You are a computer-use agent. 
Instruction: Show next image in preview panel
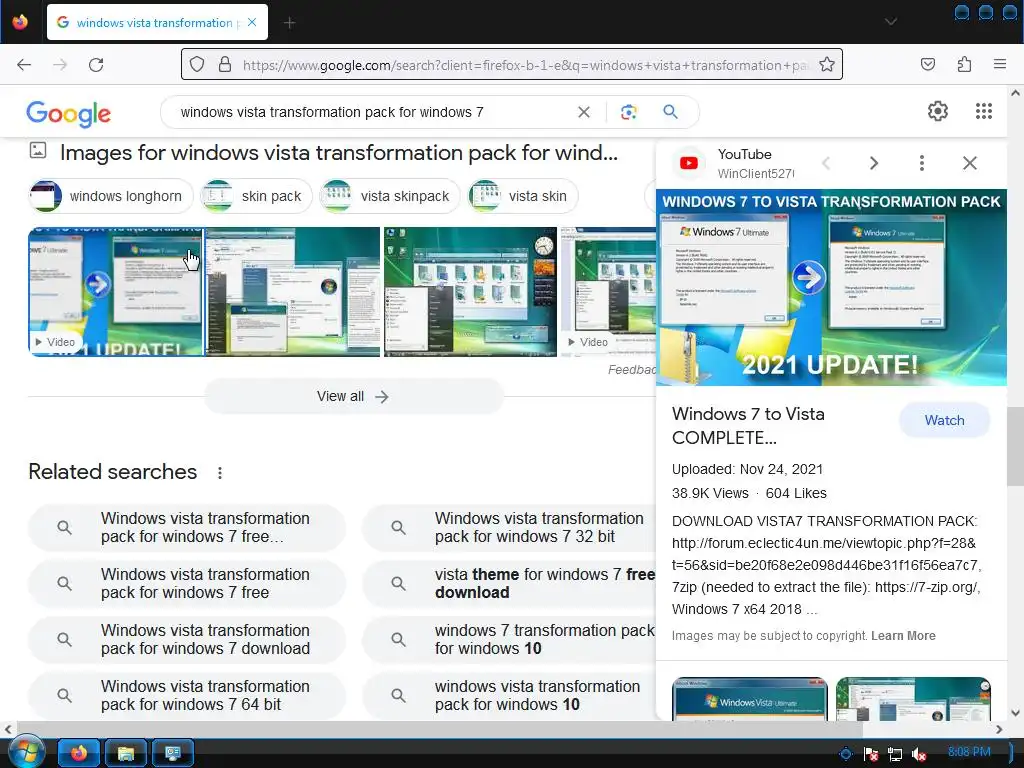tap(874, 163)
